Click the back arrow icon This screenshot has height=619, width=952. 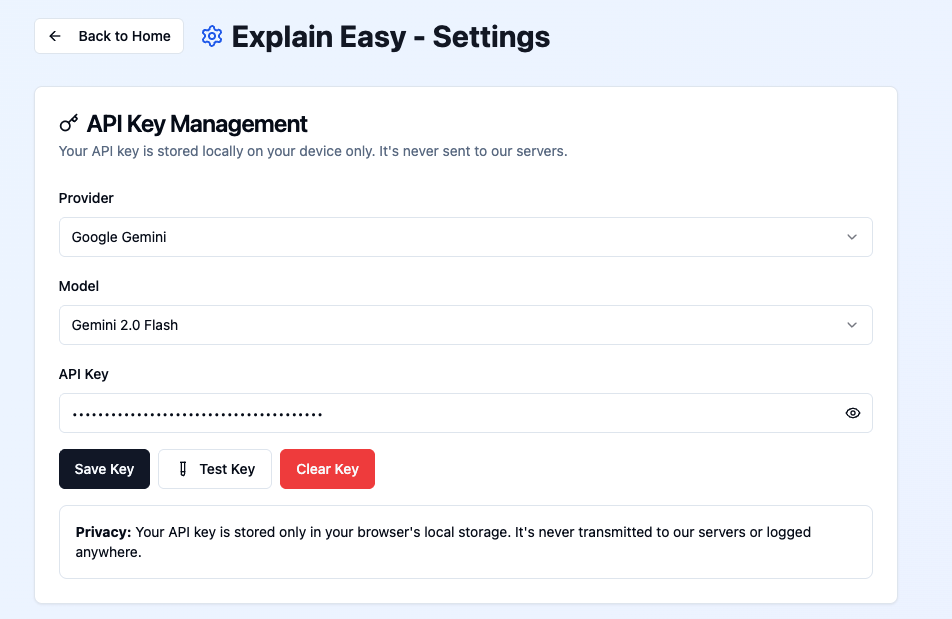(55, 35)
